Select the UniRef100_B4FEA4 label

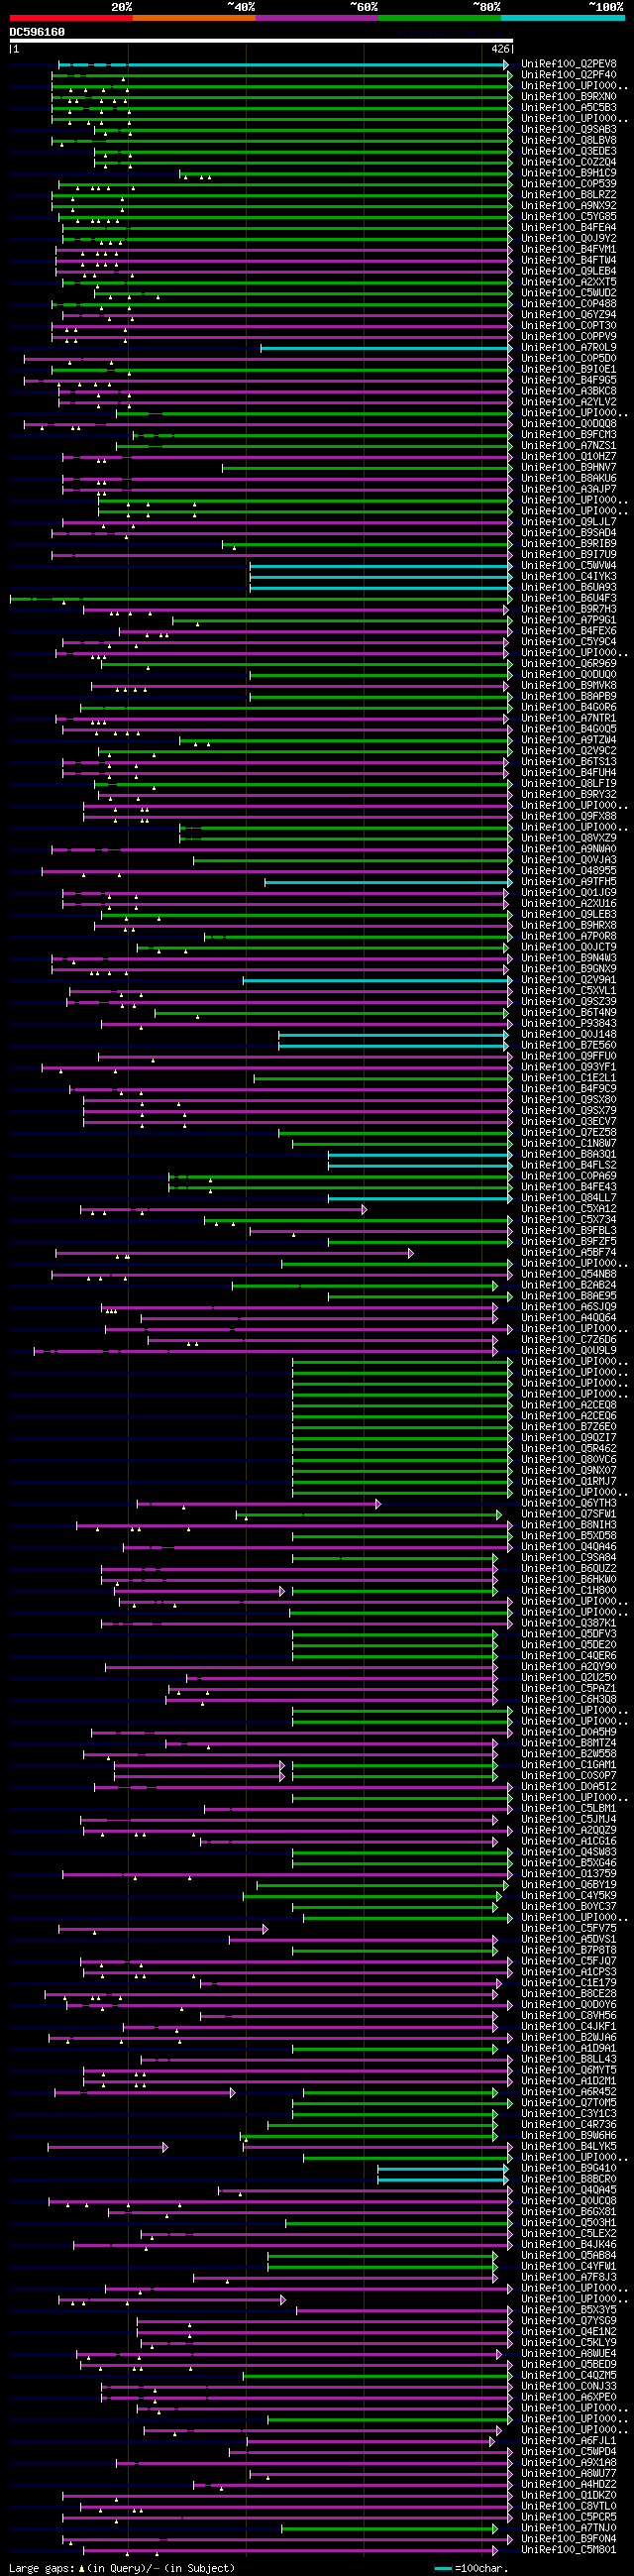coord(568,228)
